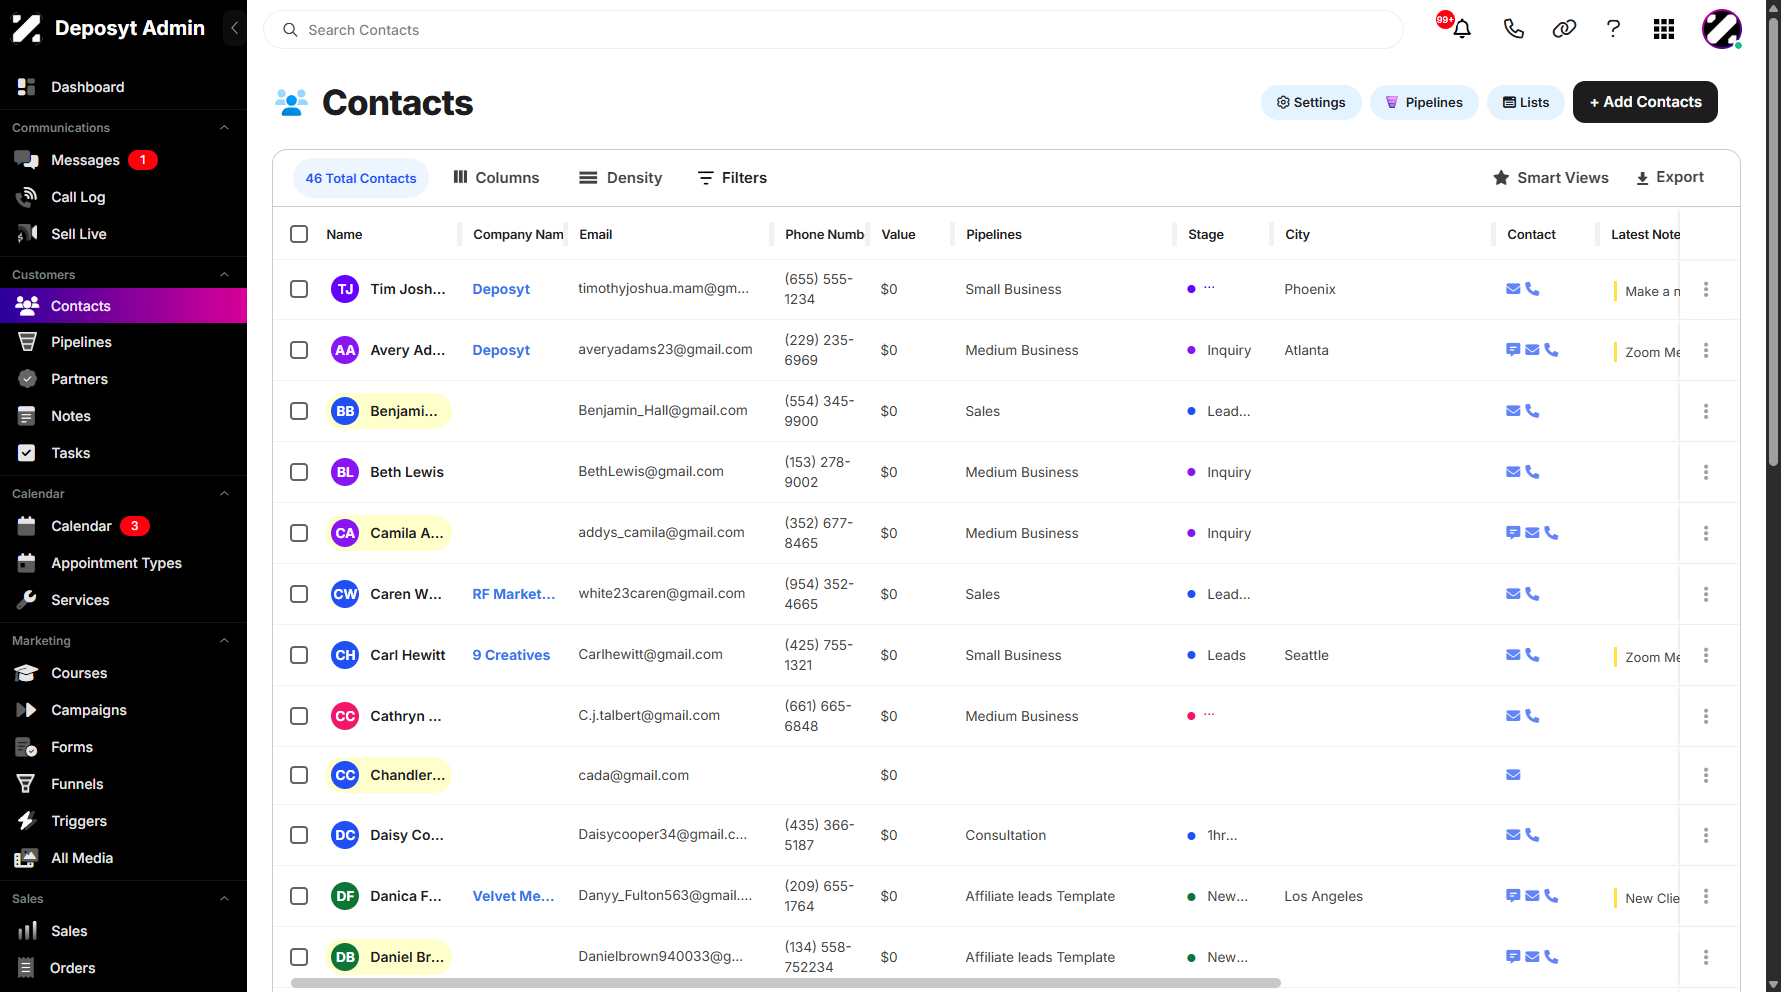The image size is (1781, 992).
Task: Open the Density options
Action: (621, 178)
